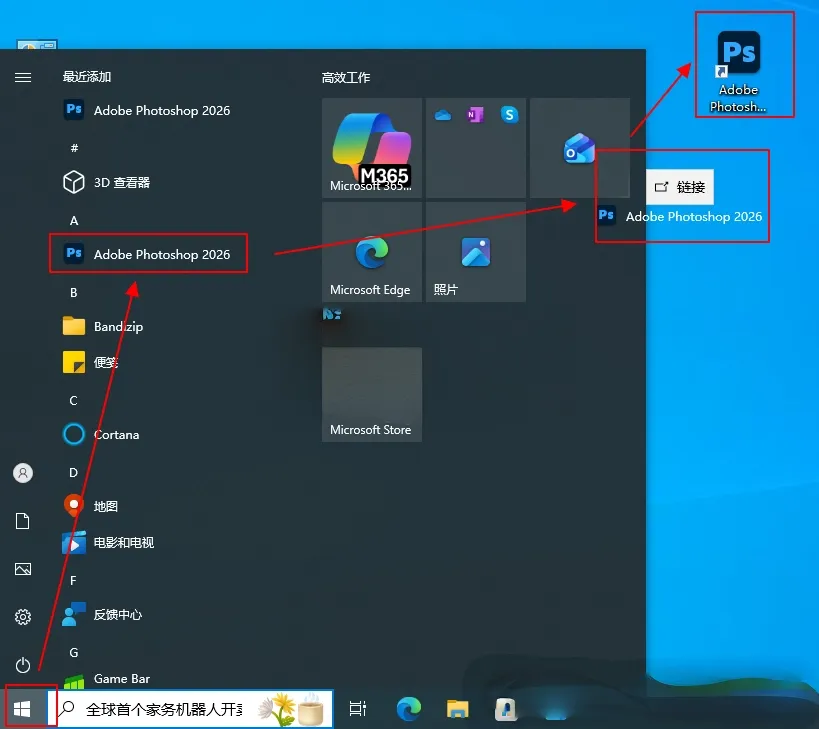819x729 pixels.
Task: Open File Explorer from the taskbar
Action: 458,709
